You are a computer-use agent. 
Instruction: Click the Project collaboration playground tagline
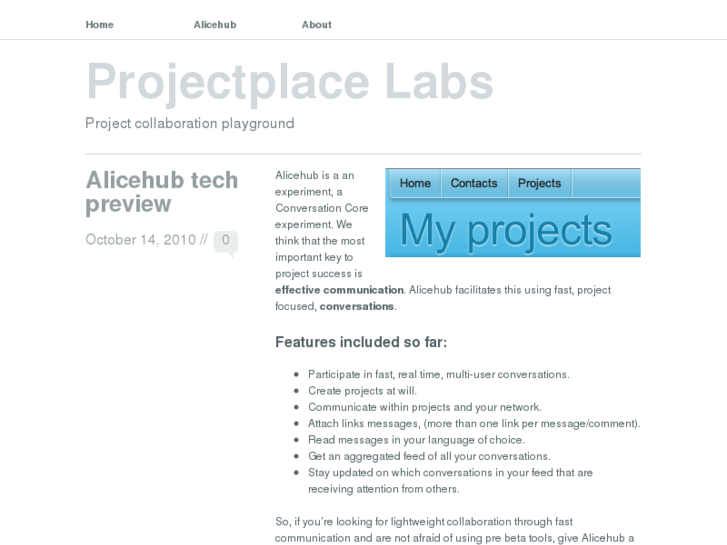[x=190, y=124]
